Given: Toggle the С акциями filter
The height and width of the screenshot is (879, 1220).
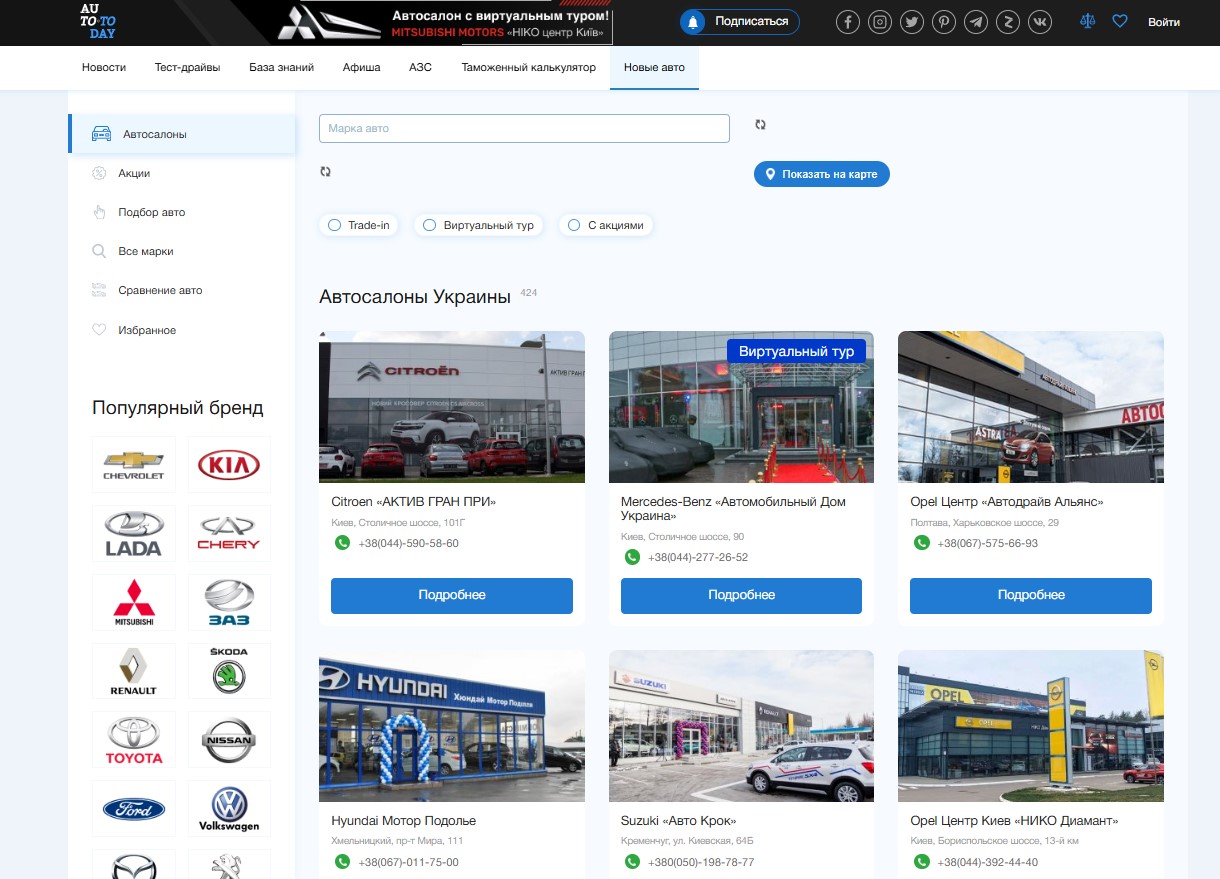Looking at the screenshot, I should [606, 226].
